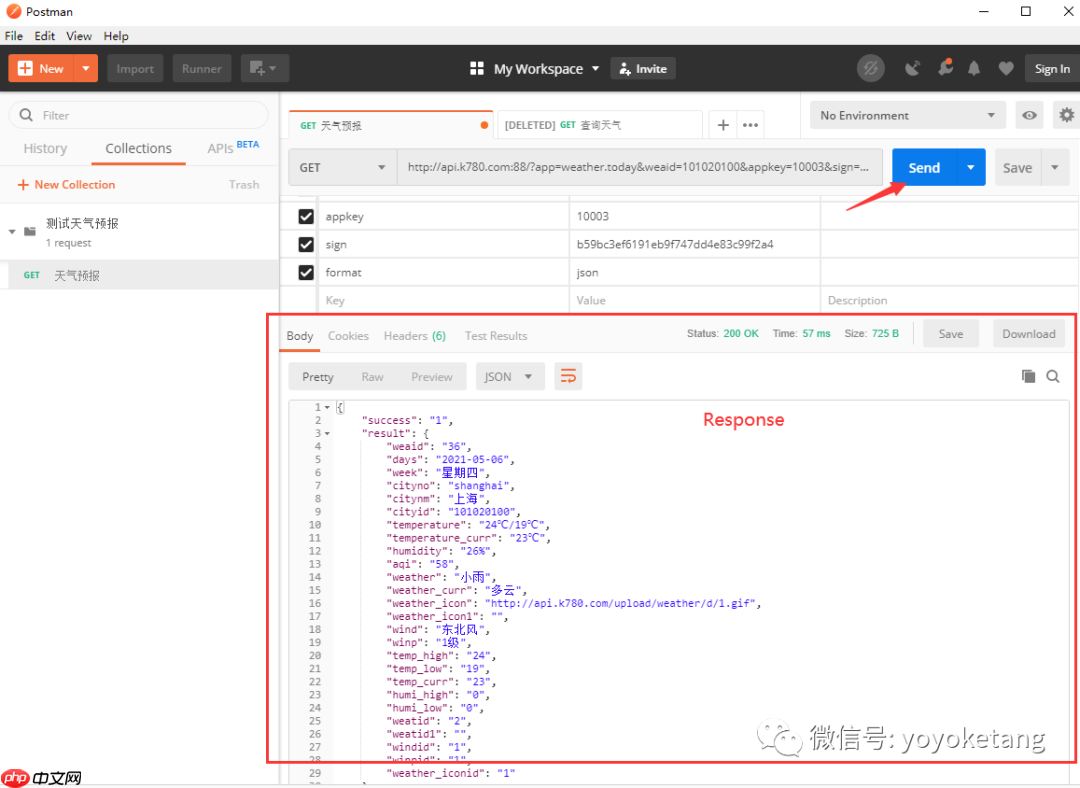
Task: Add a new request tab with plus icon
Action: pos(723,125)
